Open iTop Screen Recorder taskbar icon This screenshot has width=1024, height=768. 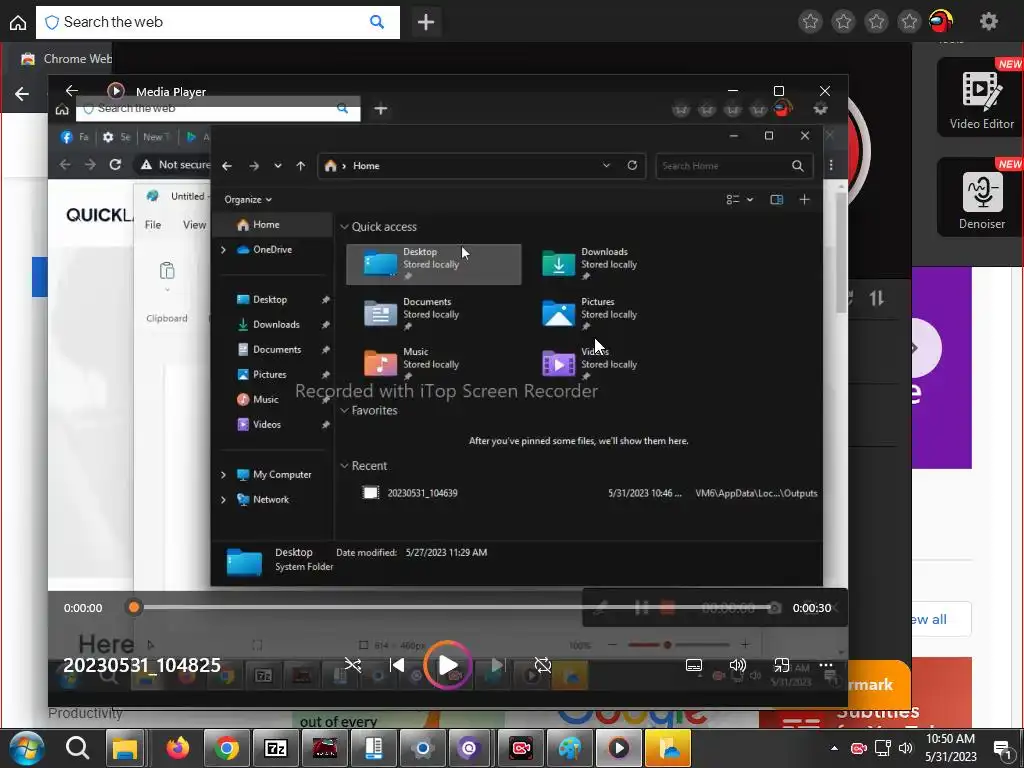coord(520,748)
